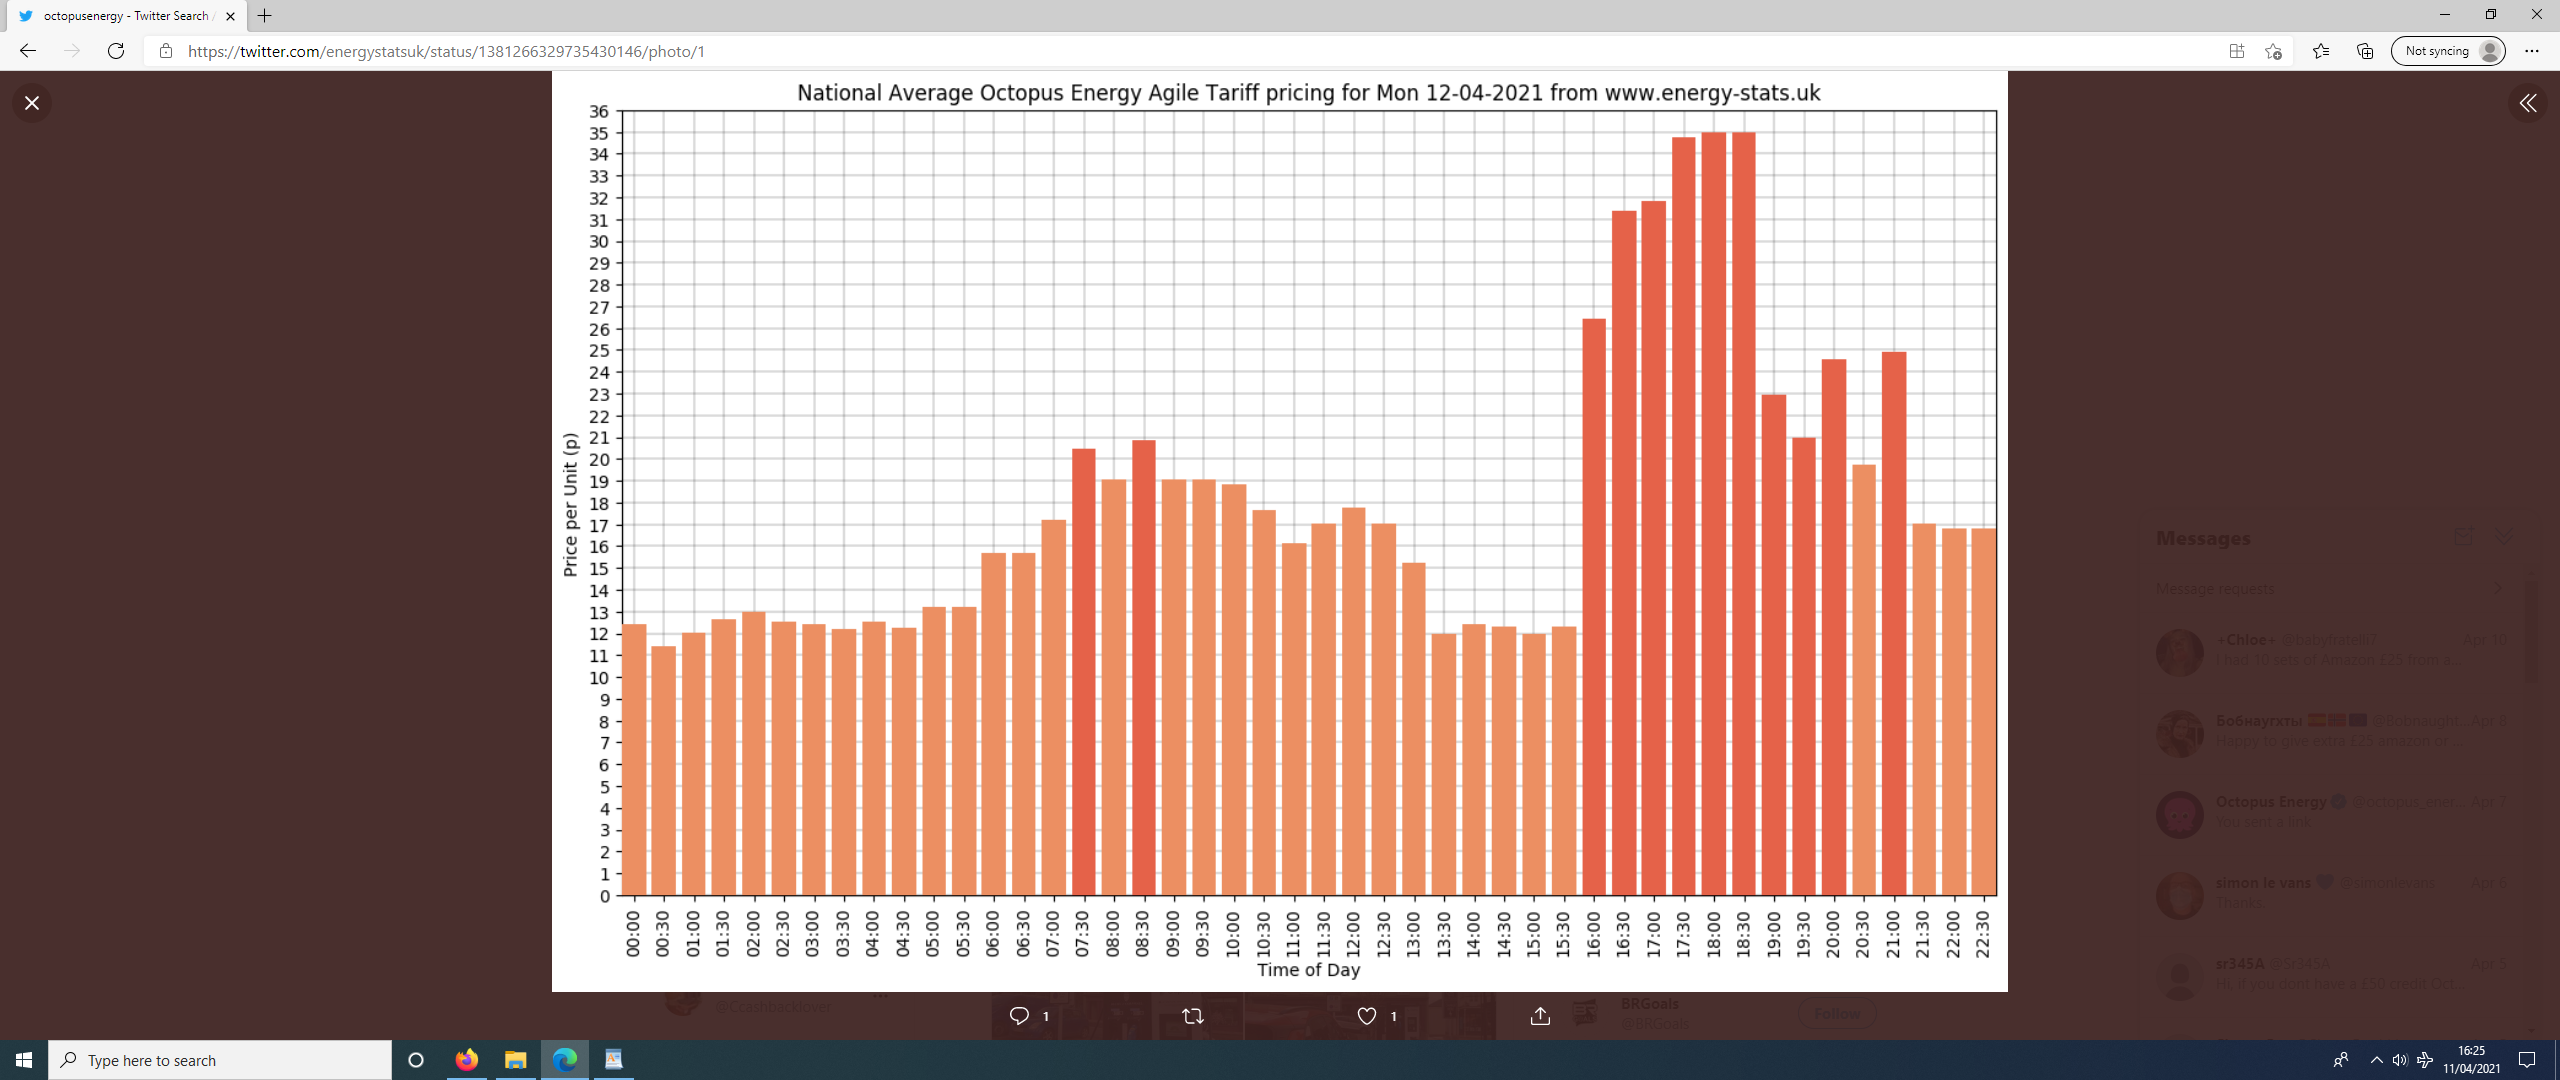Add this page to favorites
Image resolution: width=2560 pixels, height=1080 pixels.
[x=2273, y=51]
